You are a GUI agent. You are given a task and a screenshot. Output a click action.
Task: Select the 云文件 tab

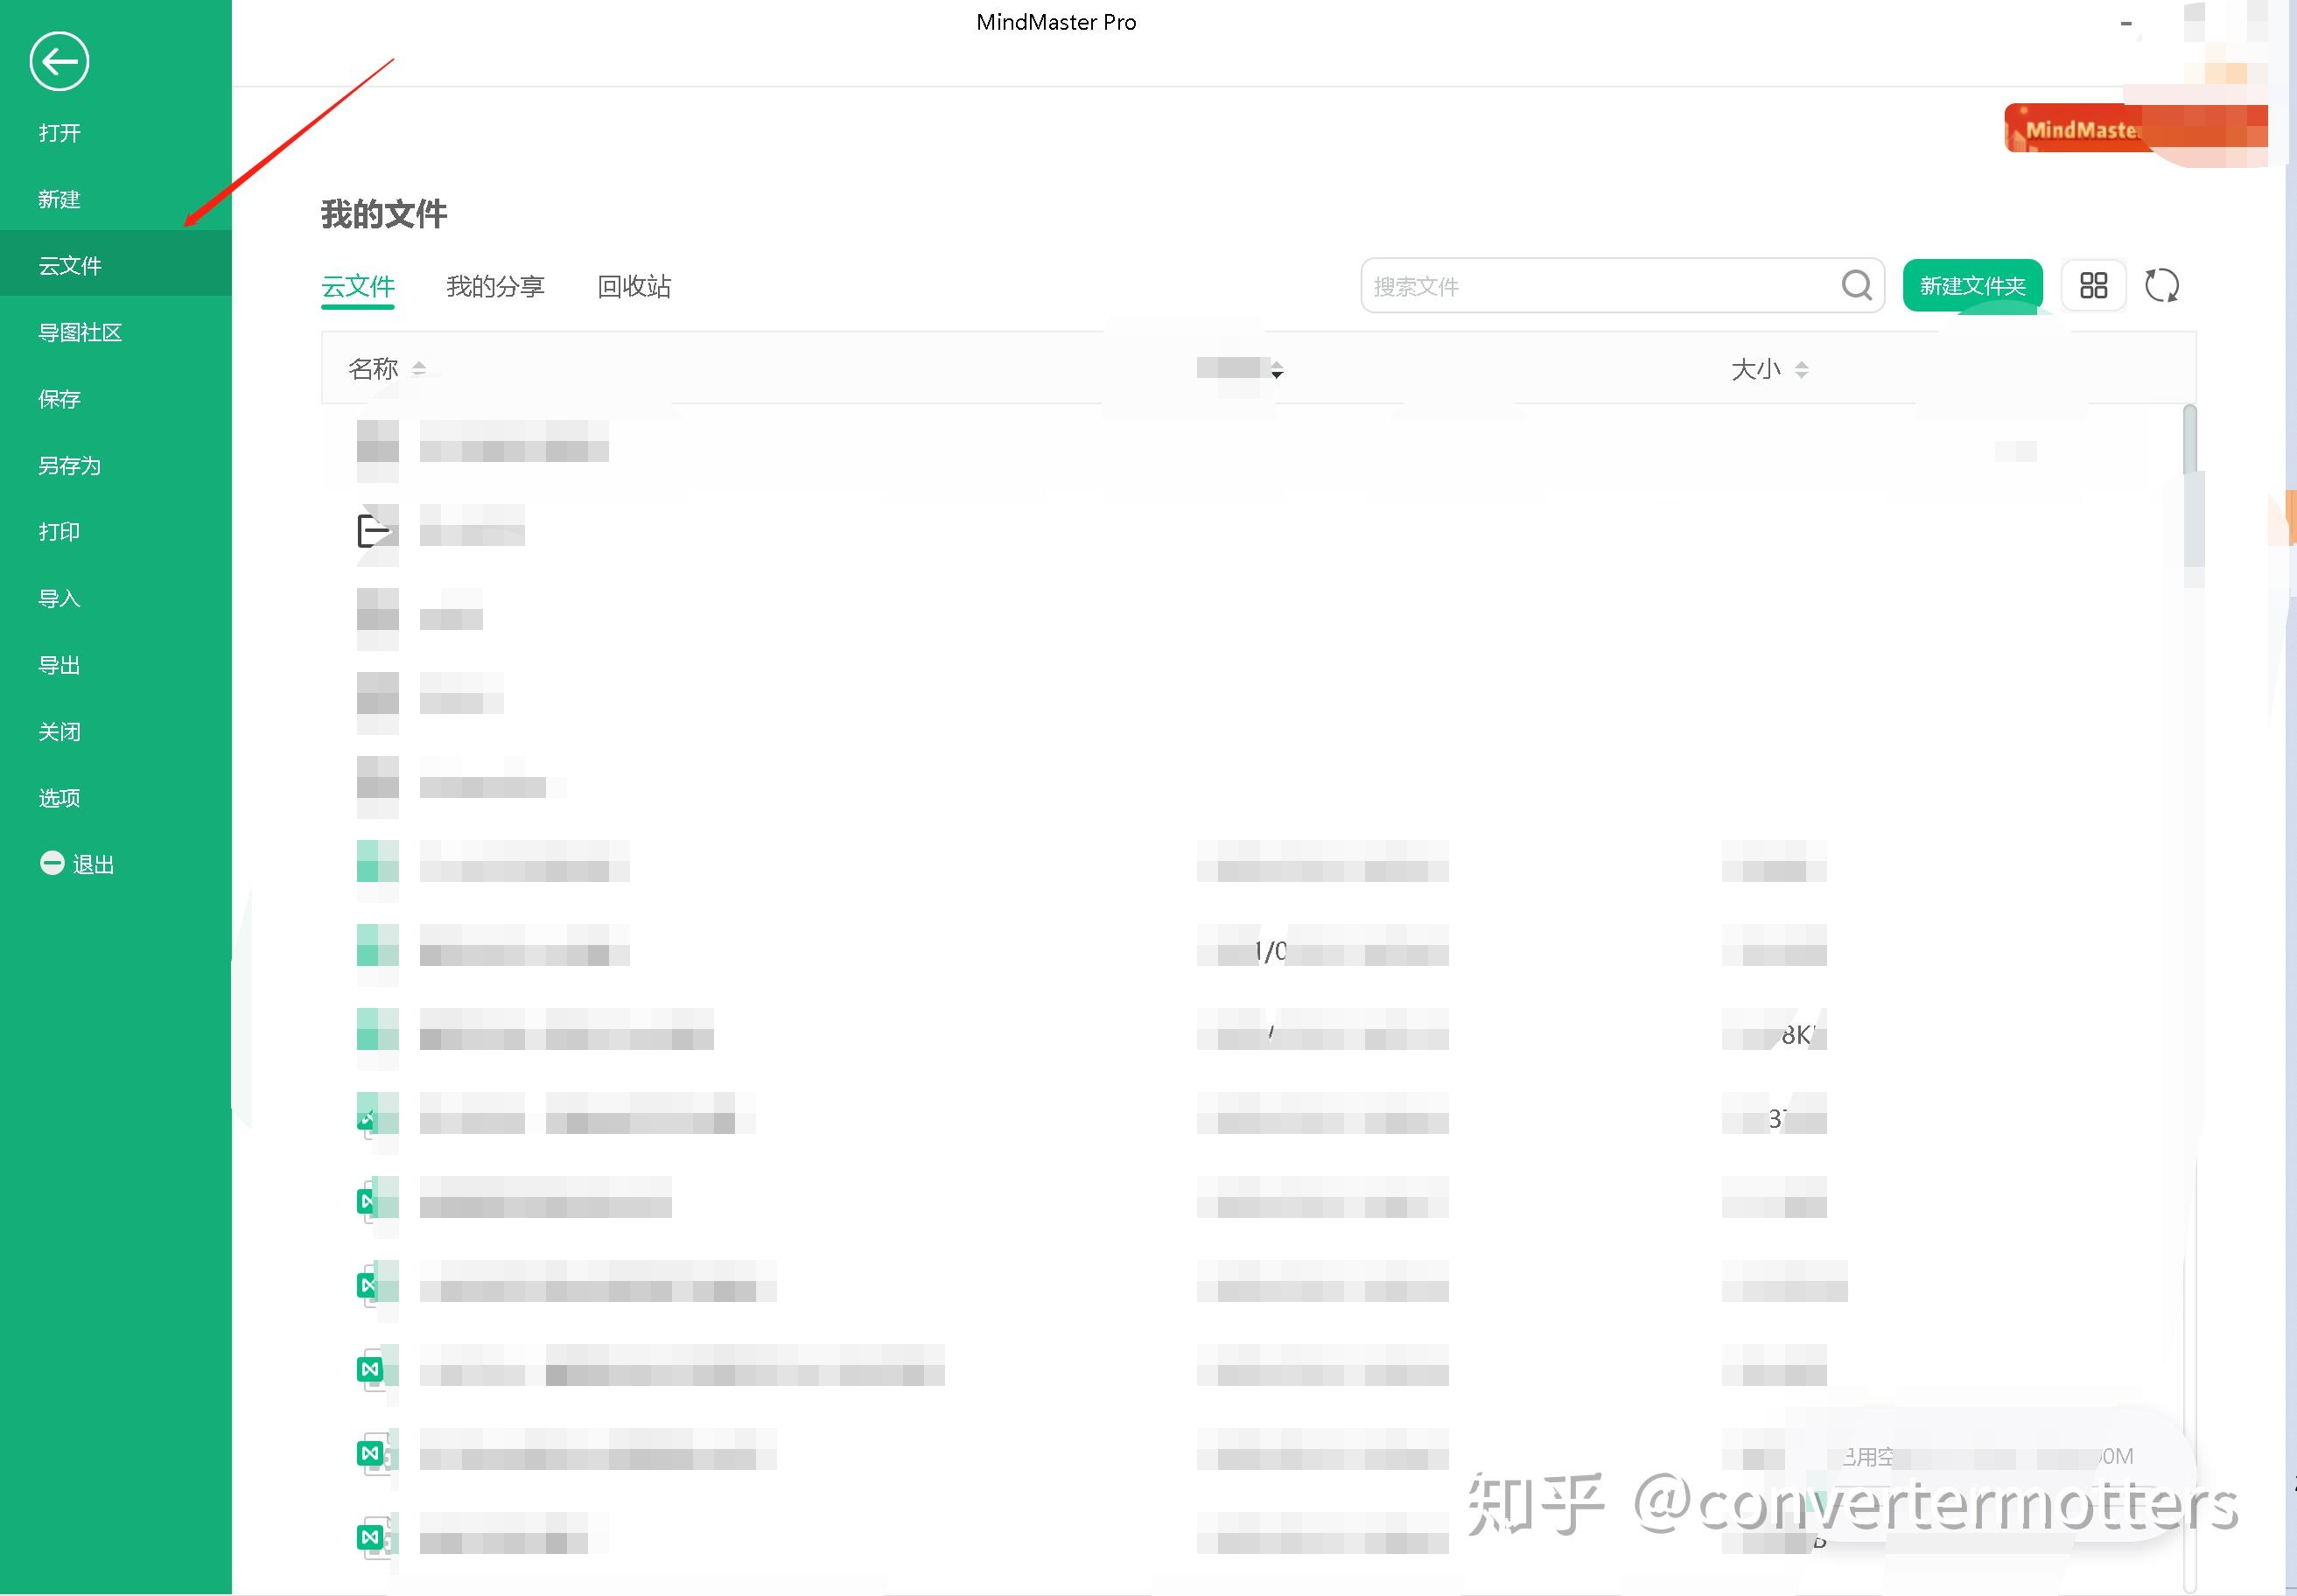pos(358,287)
